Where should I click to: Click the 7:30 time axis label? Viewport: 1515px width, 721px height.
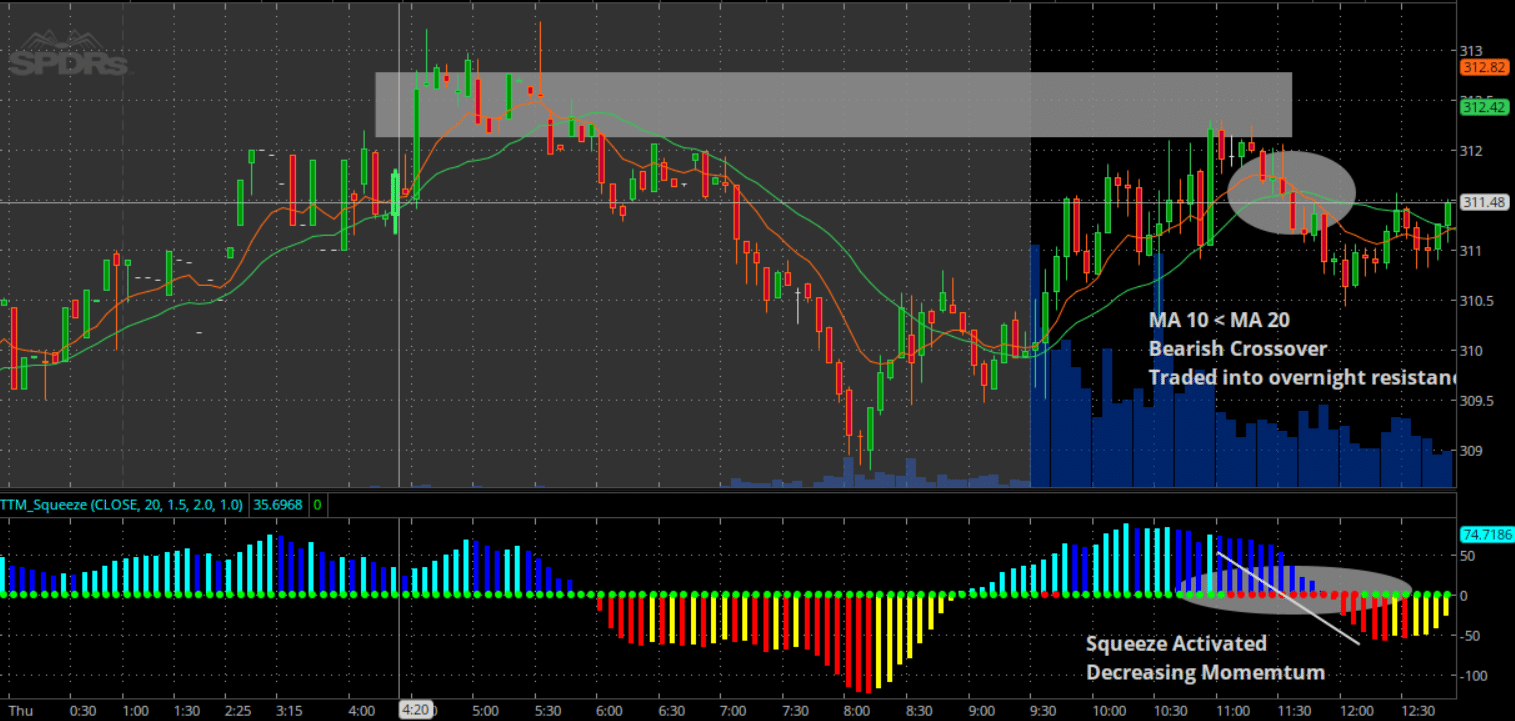click(795, 710)
